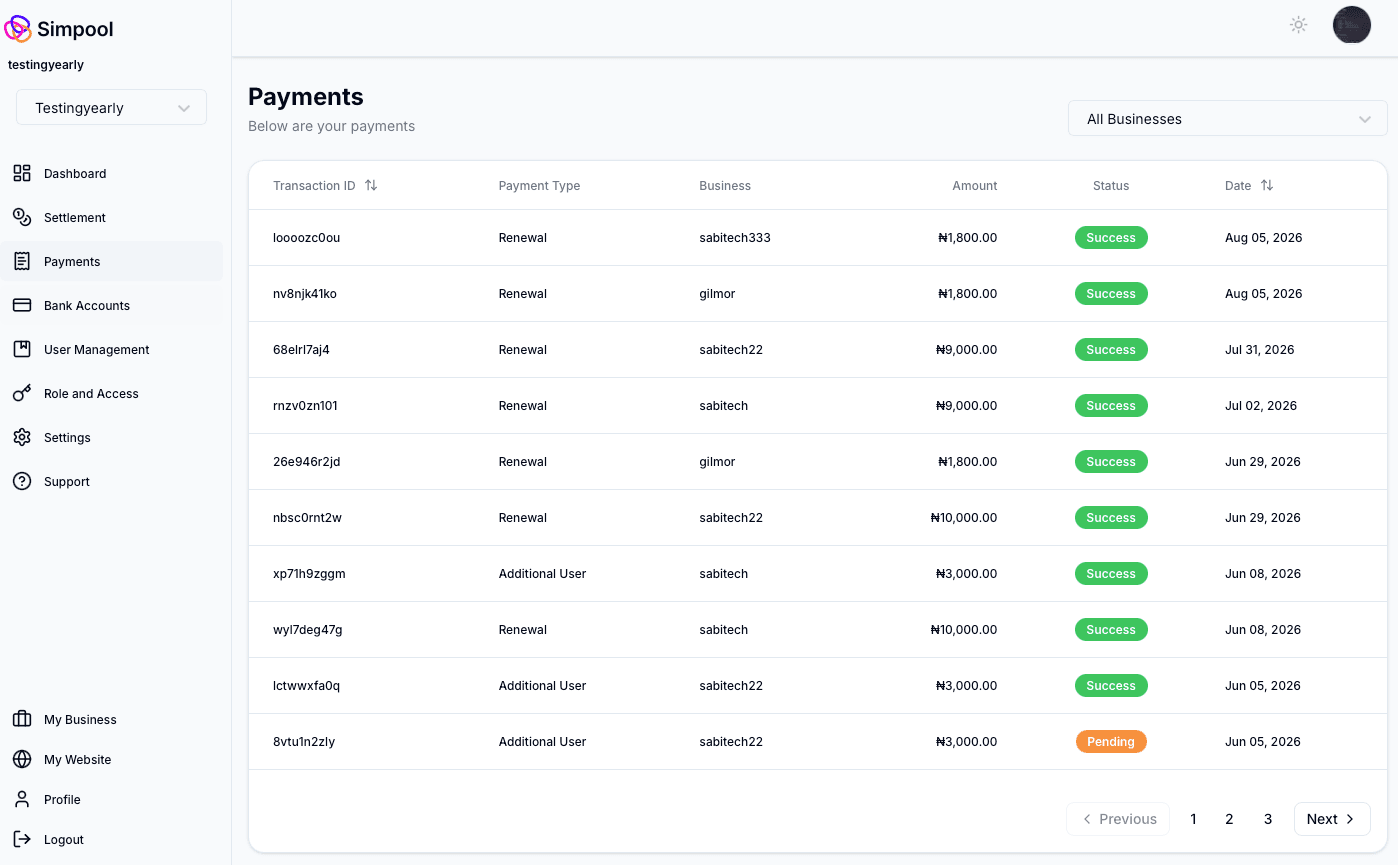Go to page 2
The height and width of the screenshot is (865, 1398).
pos(1229,819)
